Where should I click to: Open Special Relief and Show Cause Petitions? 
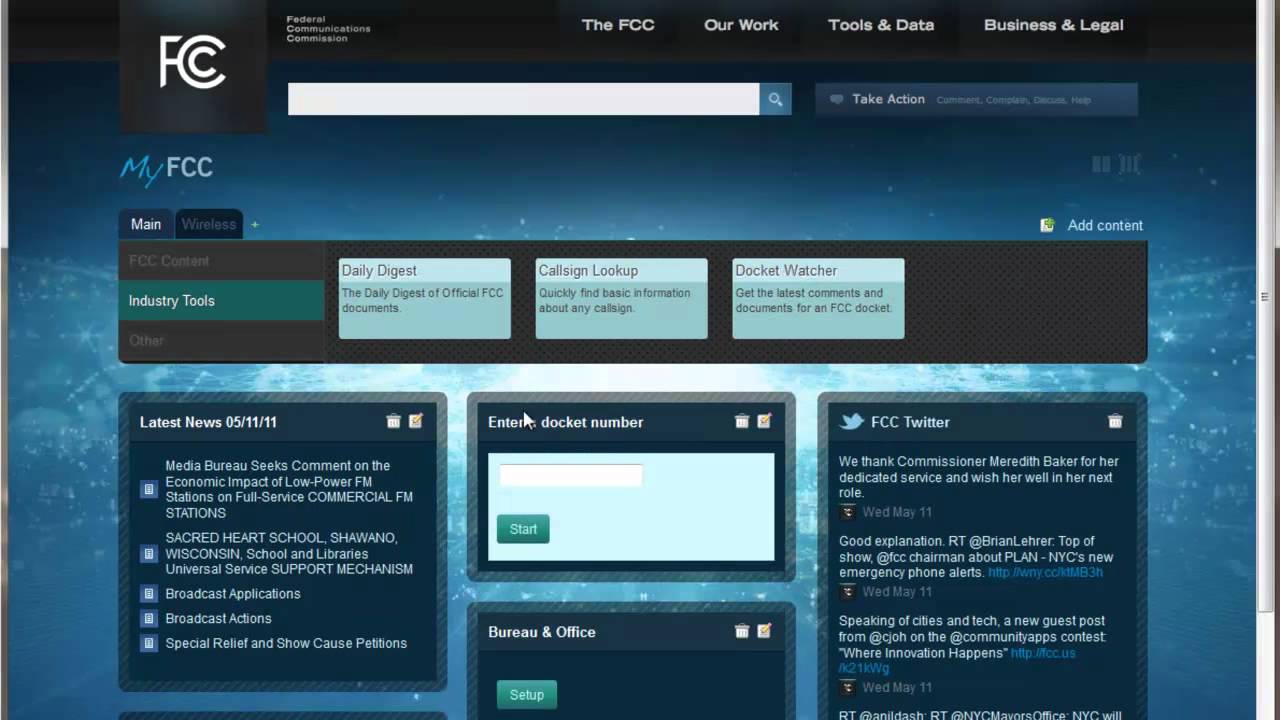click(x=286, y=643)
